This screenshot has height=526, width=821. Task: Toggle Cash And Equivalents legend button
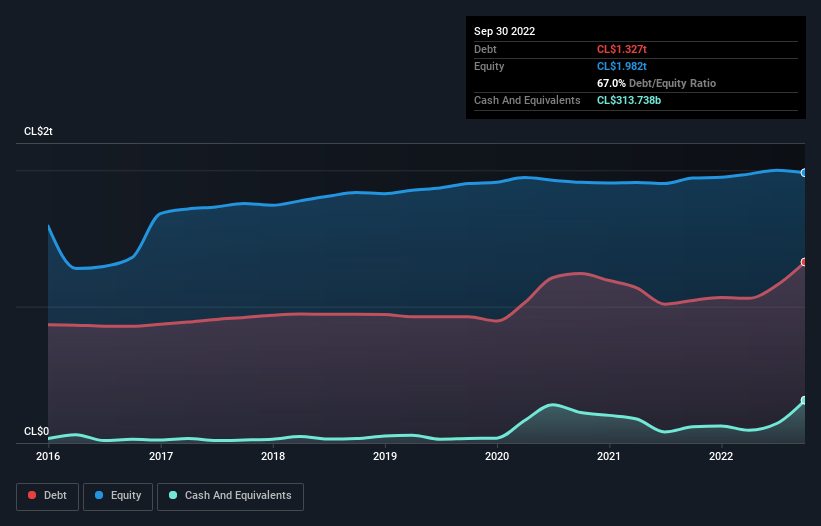click(230, 496)
